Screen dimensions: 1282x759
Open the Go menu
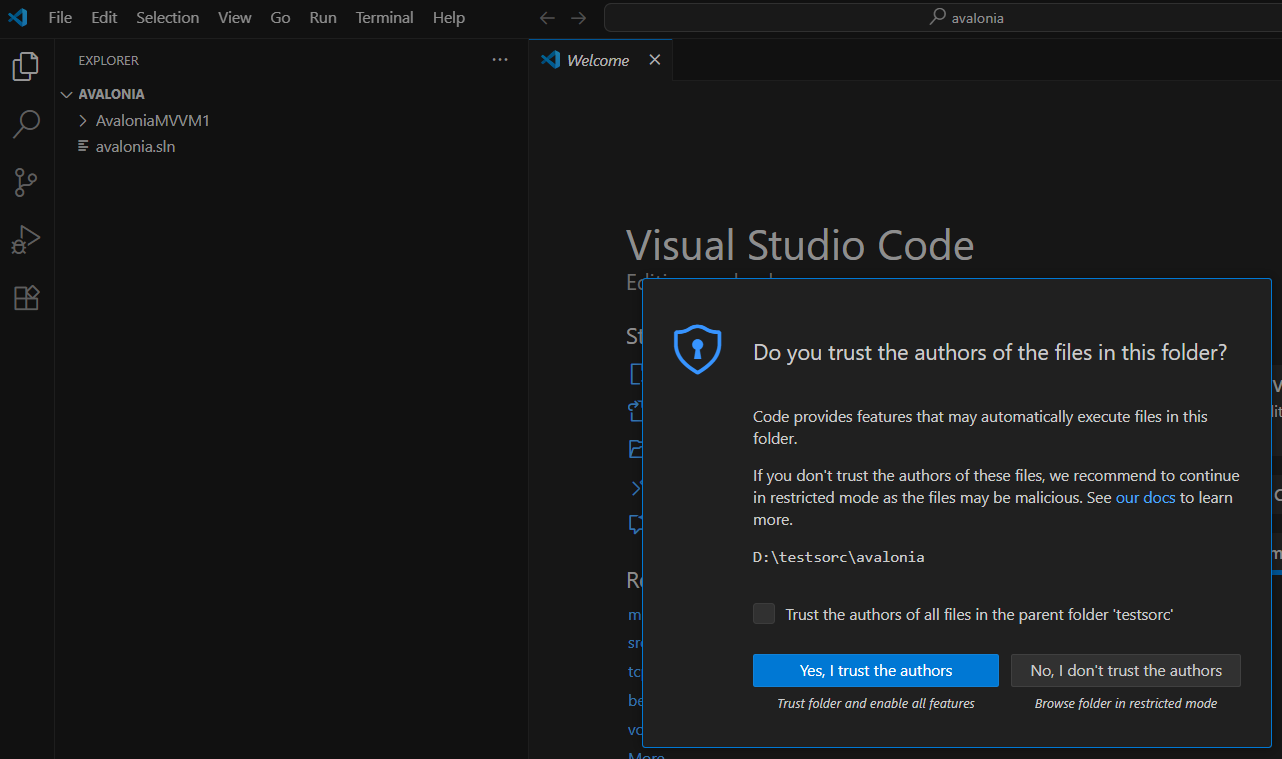280,18
